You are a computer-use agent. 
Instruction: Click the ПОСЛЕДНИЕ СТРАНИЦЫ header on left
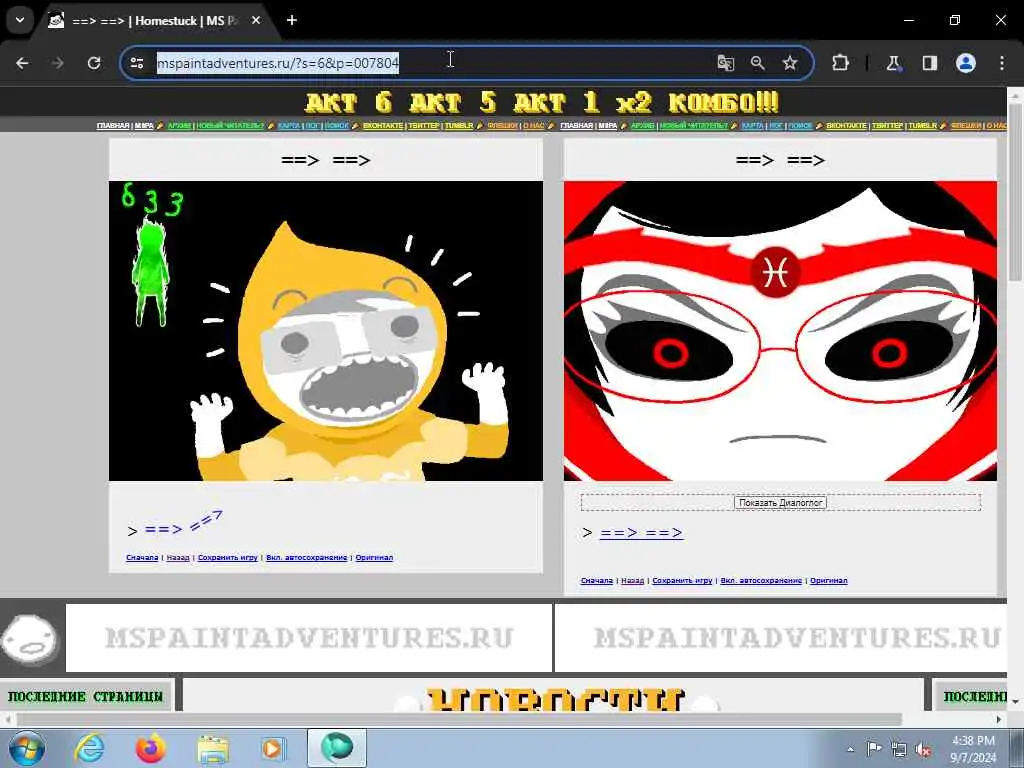(x=86, y=697)
